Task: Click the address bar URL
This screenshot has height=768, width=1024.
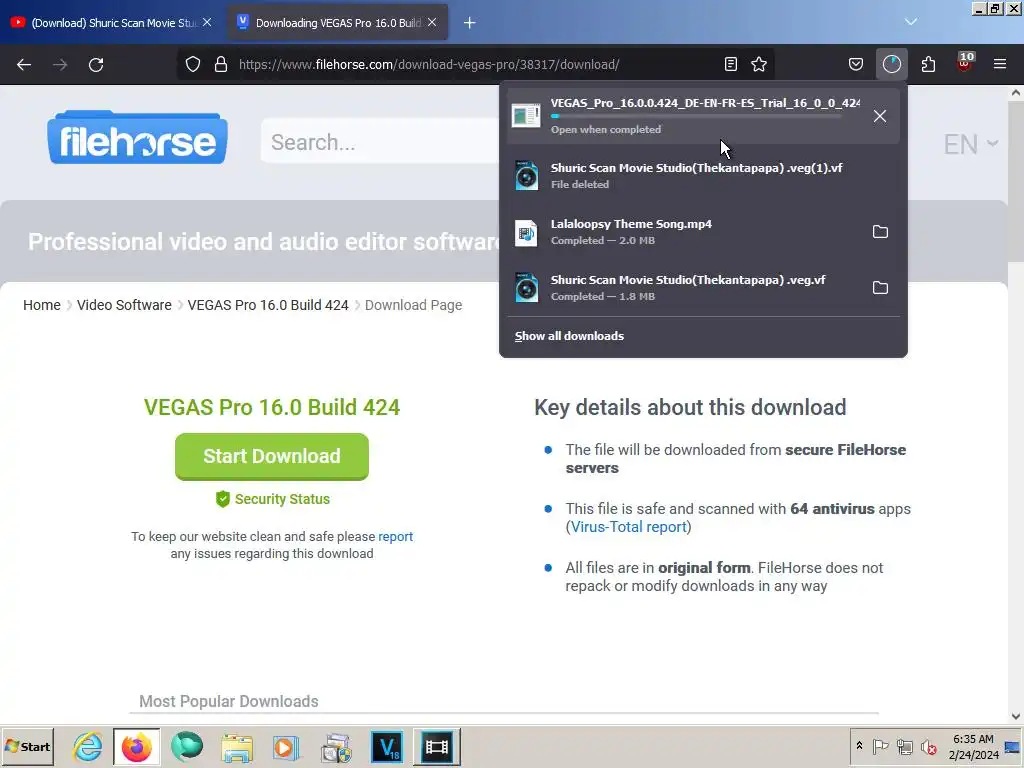Action: click(429, 65)
